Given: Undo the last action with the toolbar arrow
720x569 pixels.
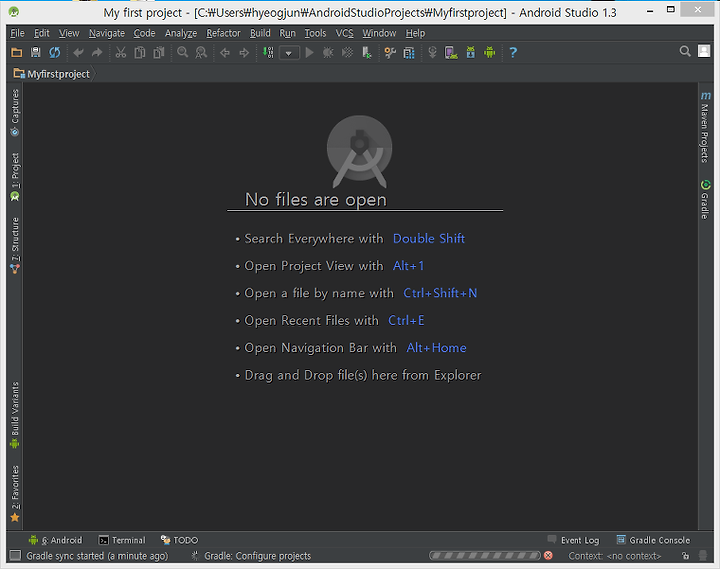Looking at the screenshot, I should 78,53.
